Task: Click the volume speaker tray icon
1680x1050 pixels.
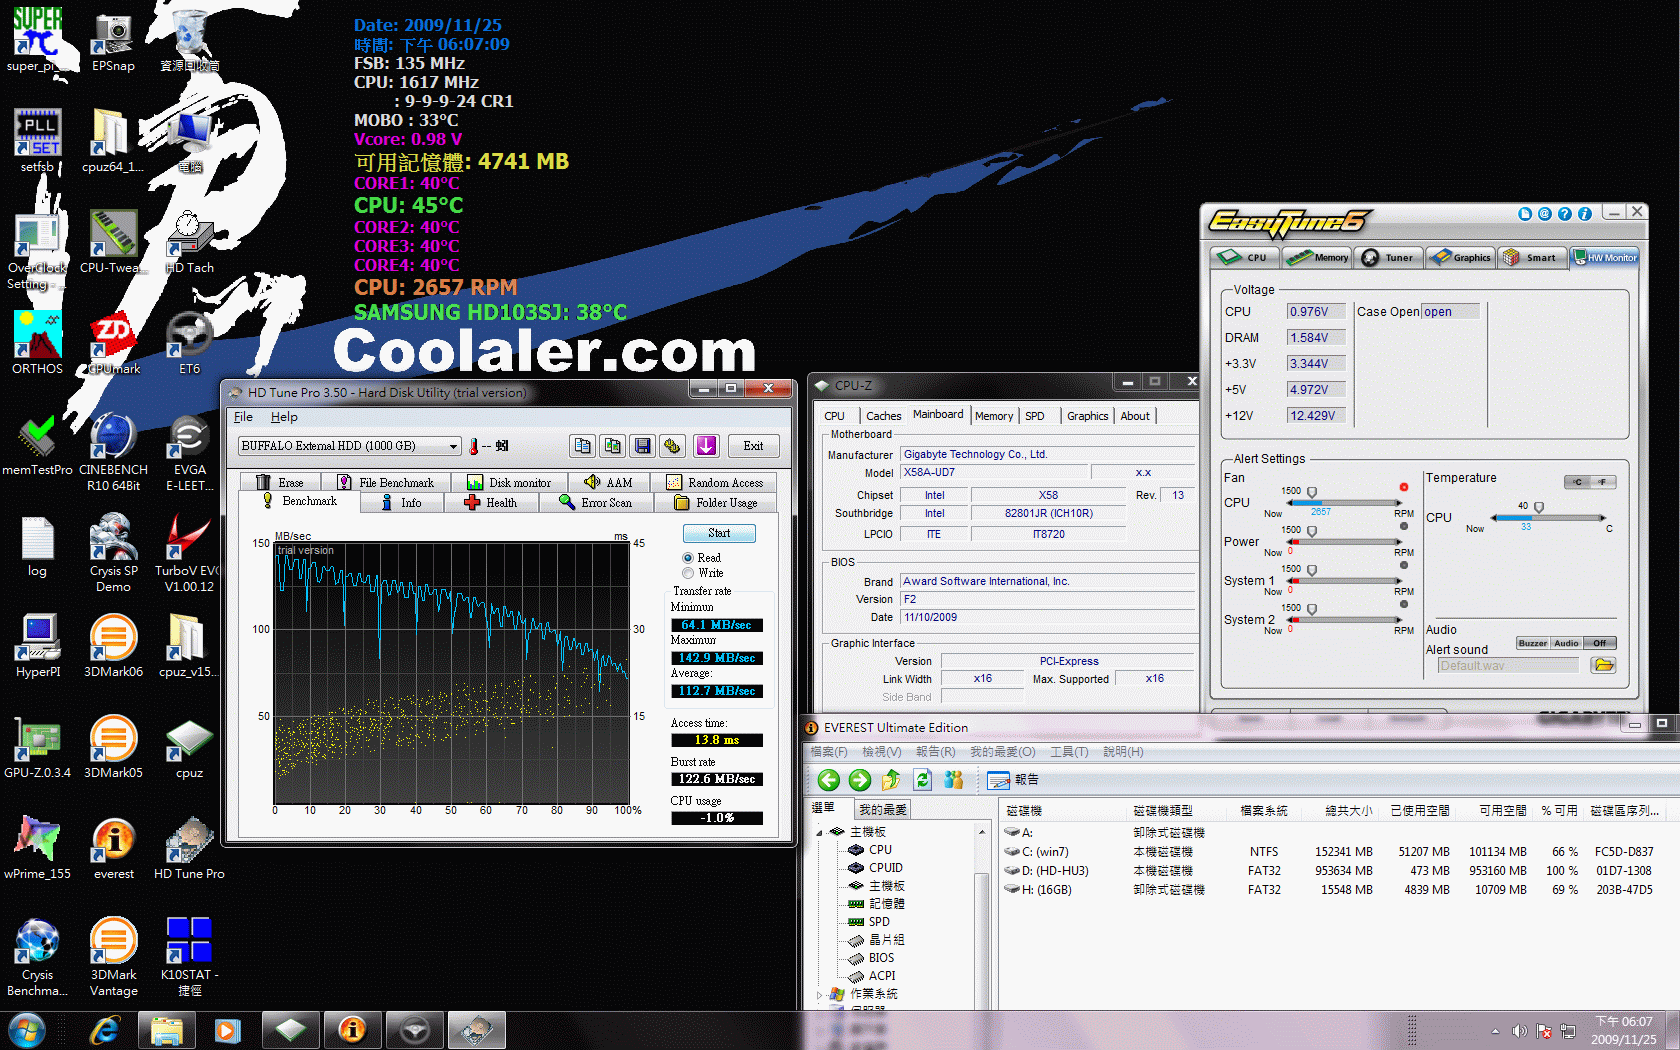Action: (1519, 1031)
